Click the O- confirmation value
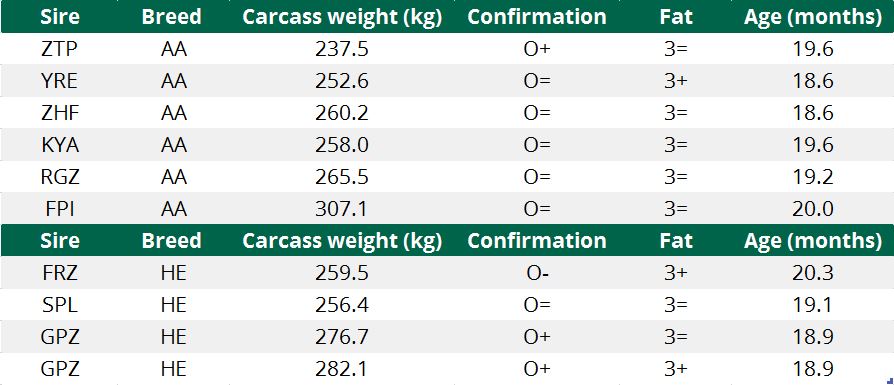894x385 pixels. (x=537, y=273)
